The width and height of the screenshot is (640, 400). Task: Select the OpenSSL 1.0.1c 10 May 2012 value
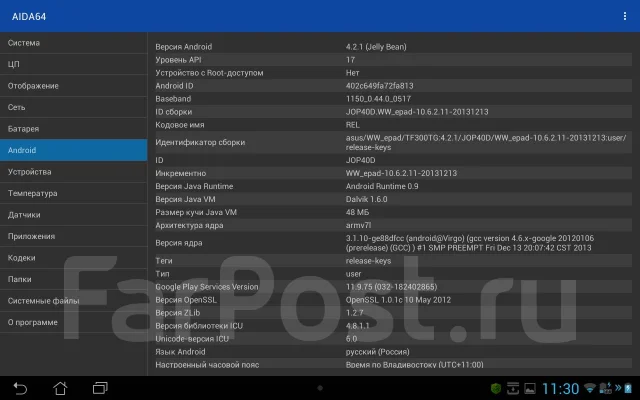(x=398, y=300)
